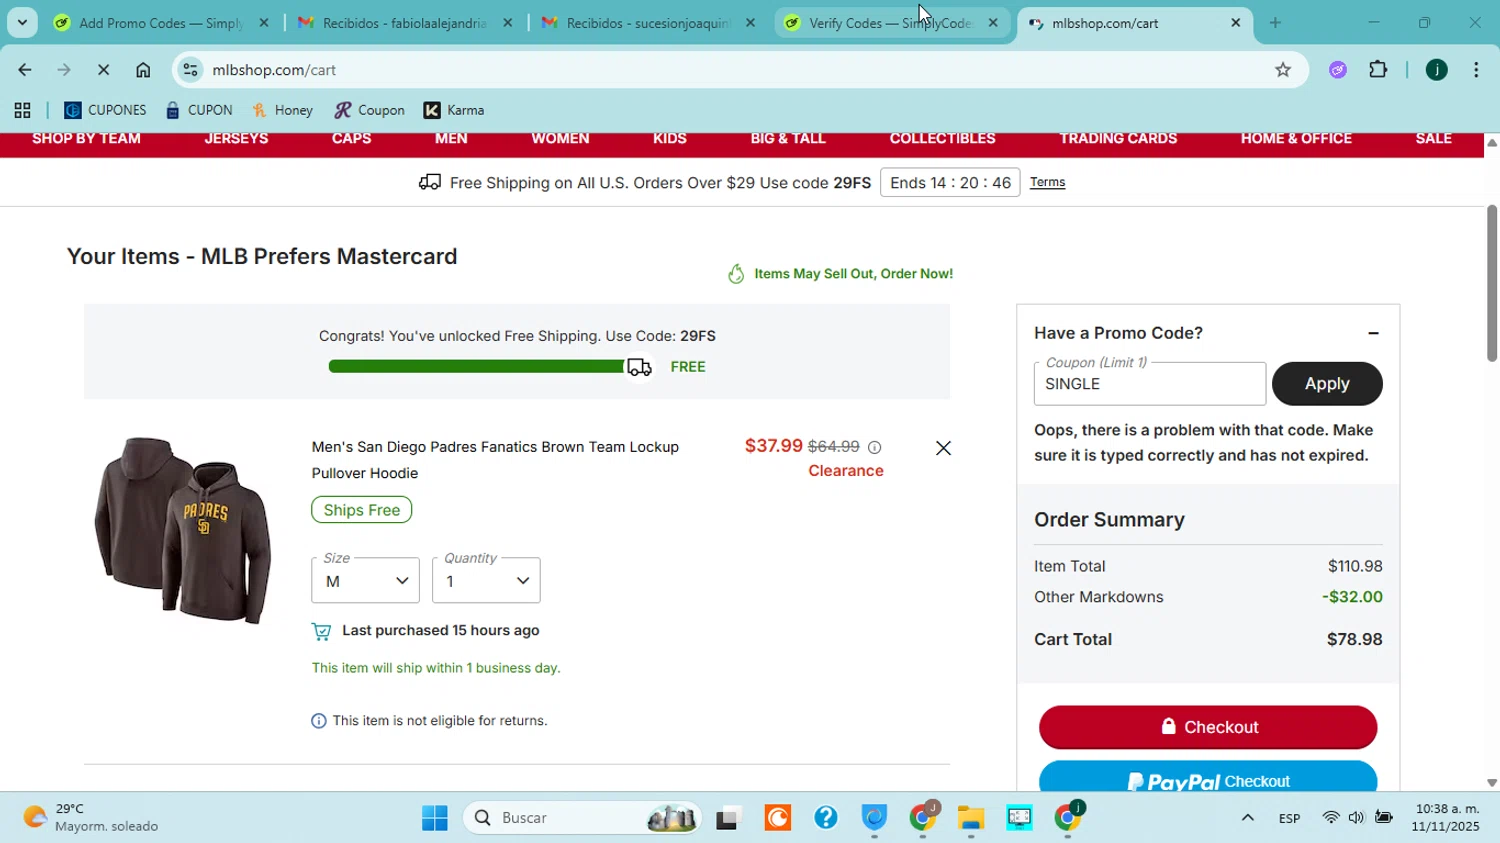The height and width of the screenshot is (843, 1500).
Task: Open the Size dropdown
Action: (x=365, y=580)
